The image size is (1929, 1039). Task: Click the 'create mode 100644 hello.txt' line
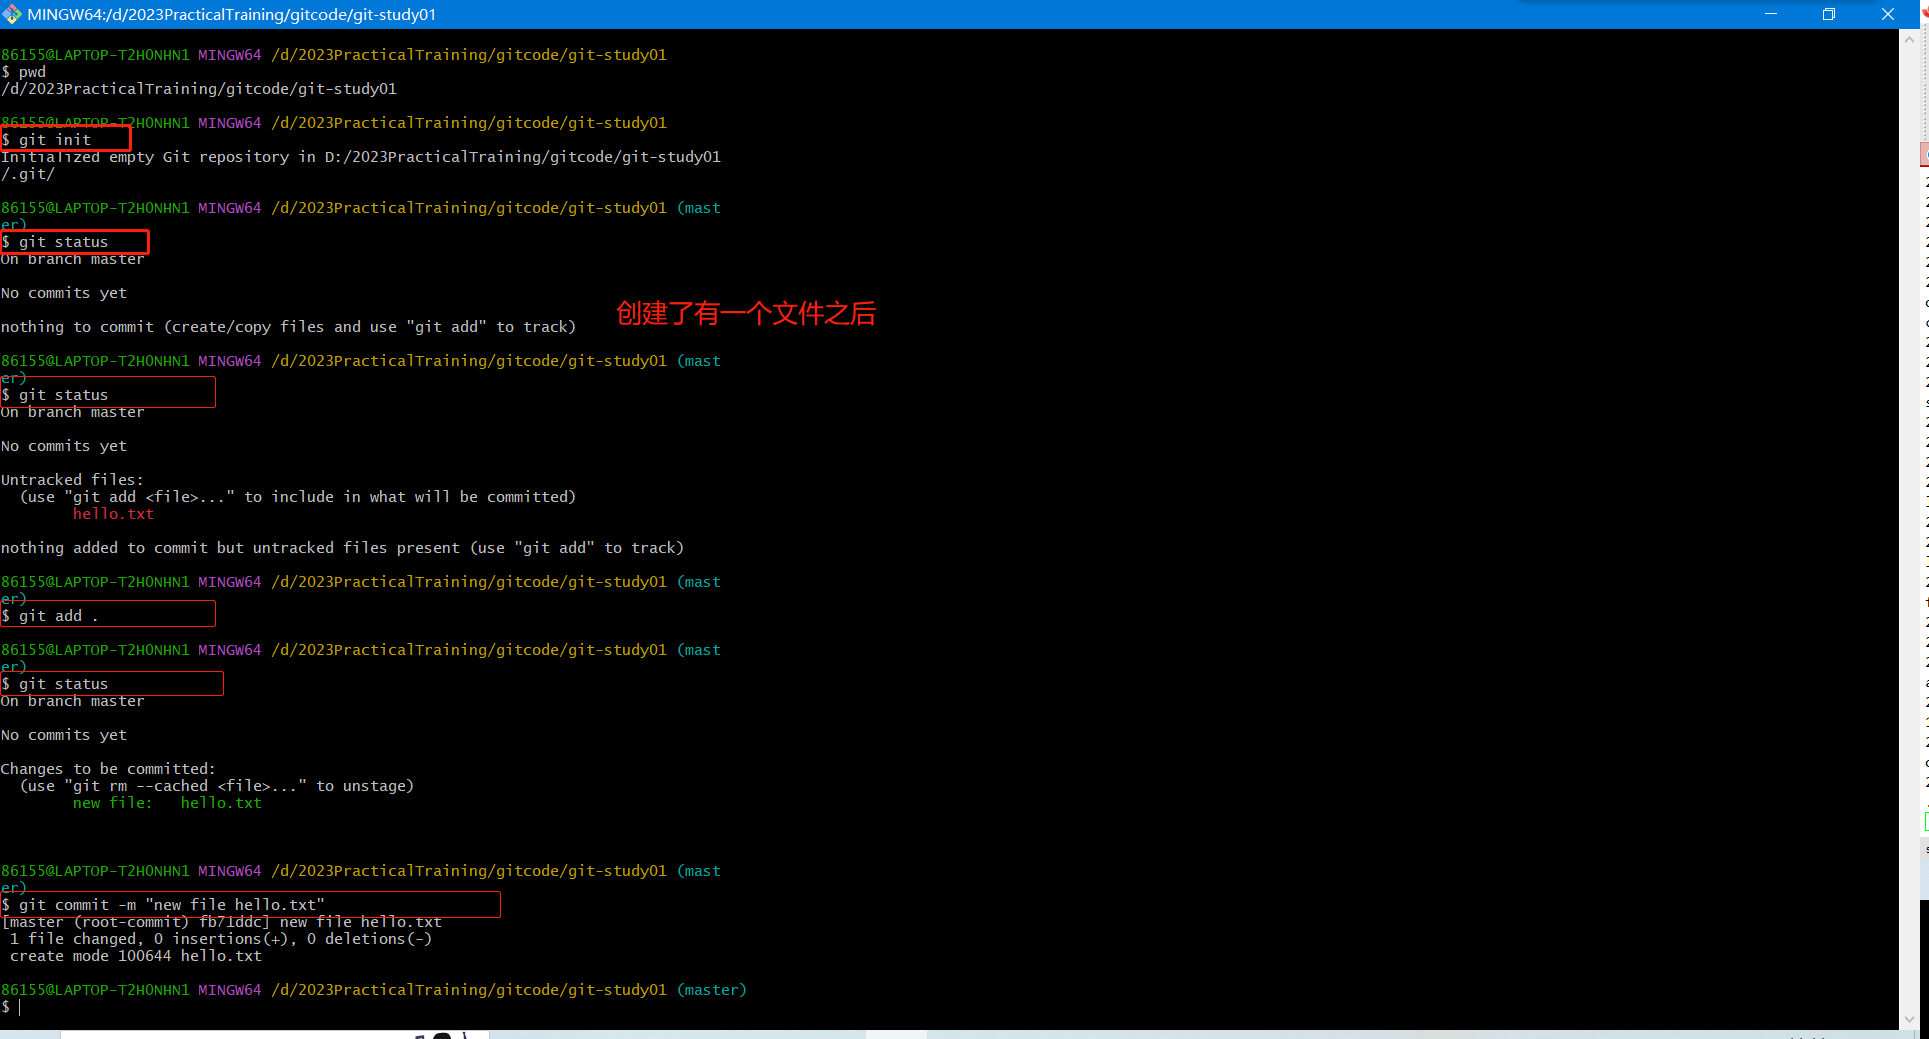[136, 956]
